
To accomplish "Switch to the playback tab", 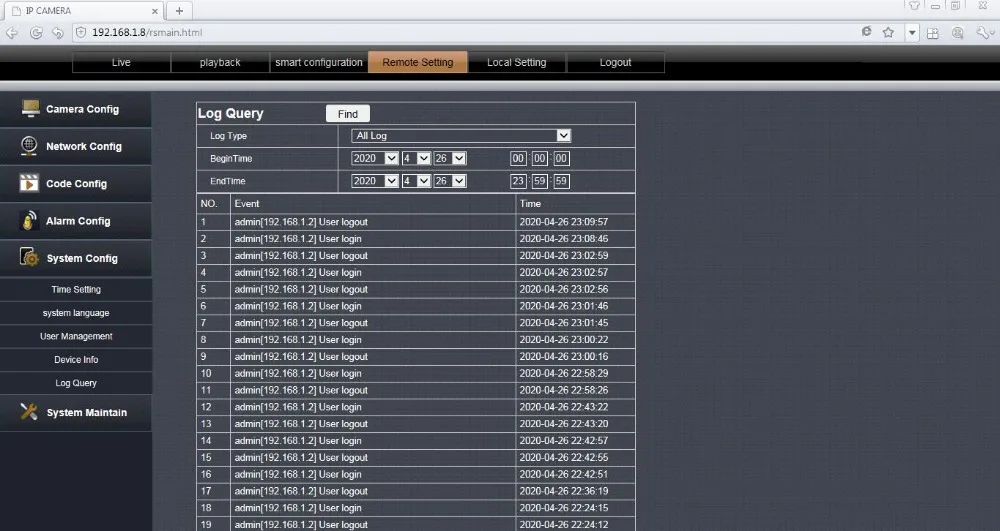I will pos(220,62).
